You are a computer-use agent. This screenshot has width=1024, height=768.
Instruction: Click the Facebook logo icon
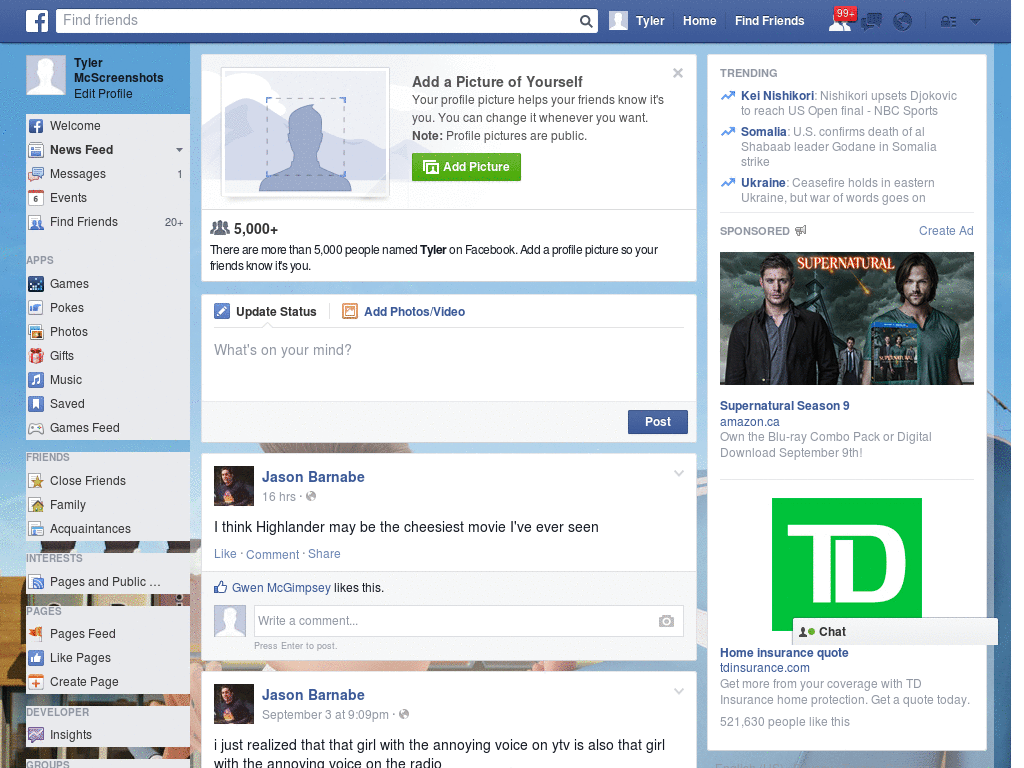(37, 21)
